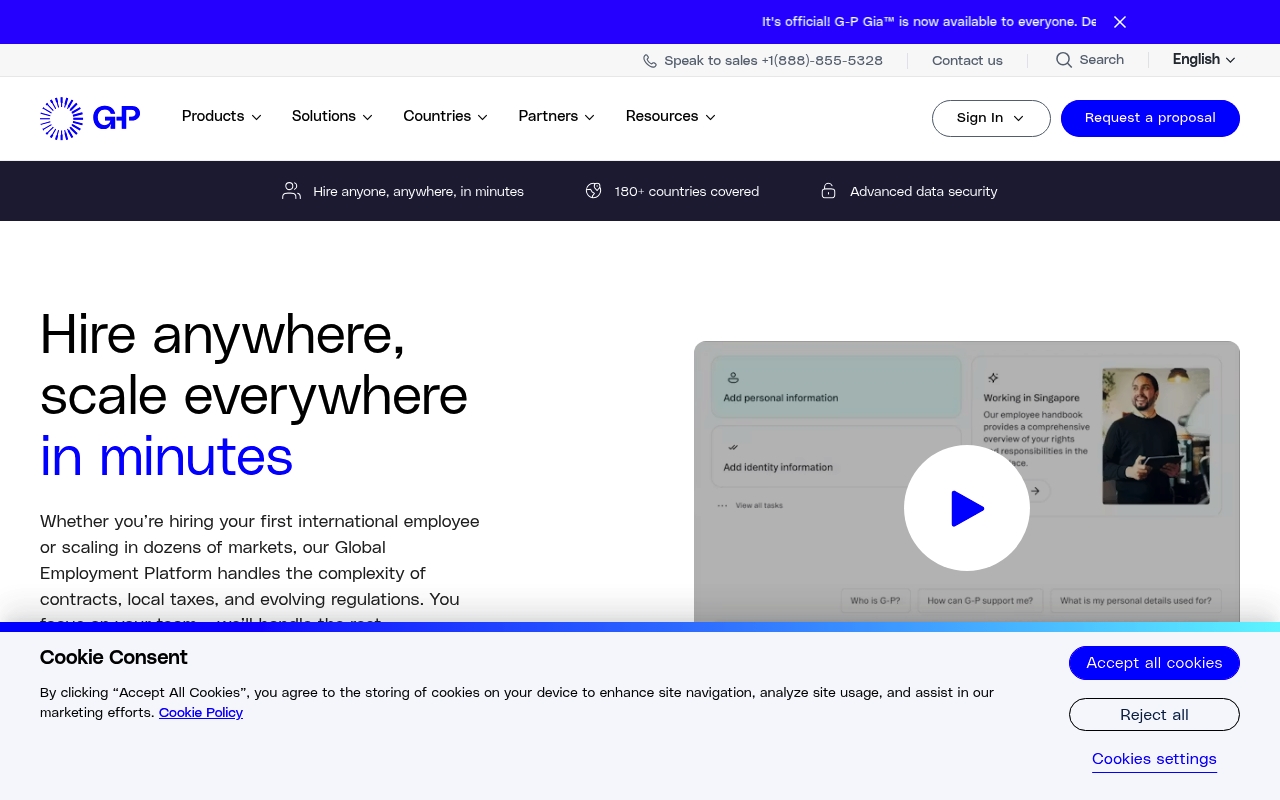Click globe icon beside 180+ countries

pyautogui.click(x=594, y=191)
